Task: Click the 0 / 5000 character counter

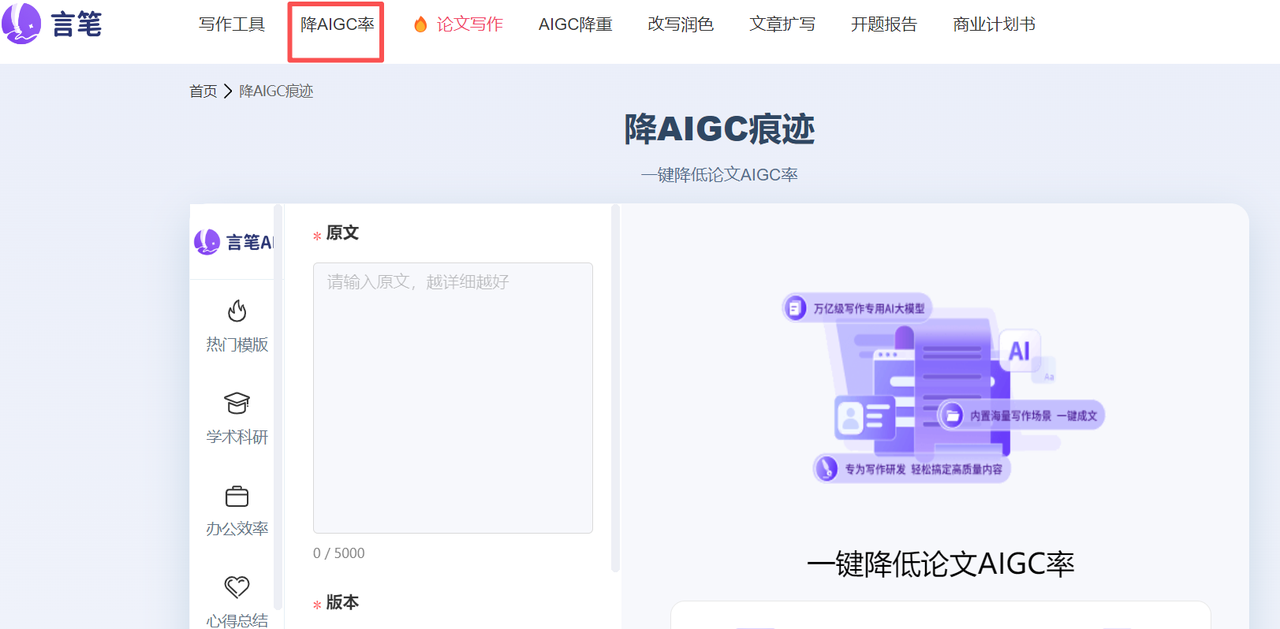Action: point(339,553)
